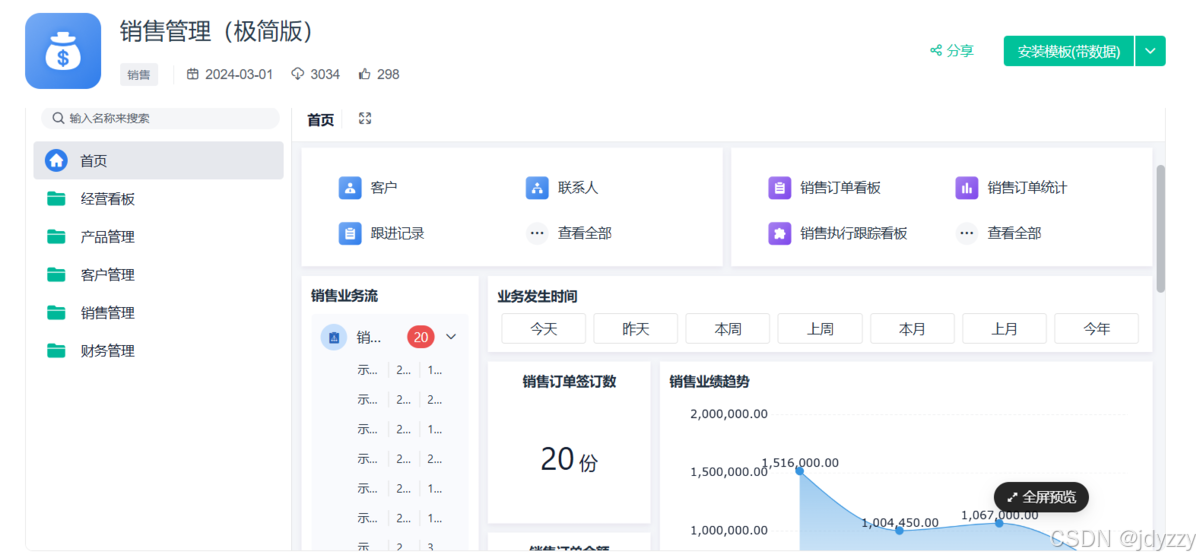Open 销售管理 in the sidebar
This screenshot has height=558, width=1200.
point(158,312)
